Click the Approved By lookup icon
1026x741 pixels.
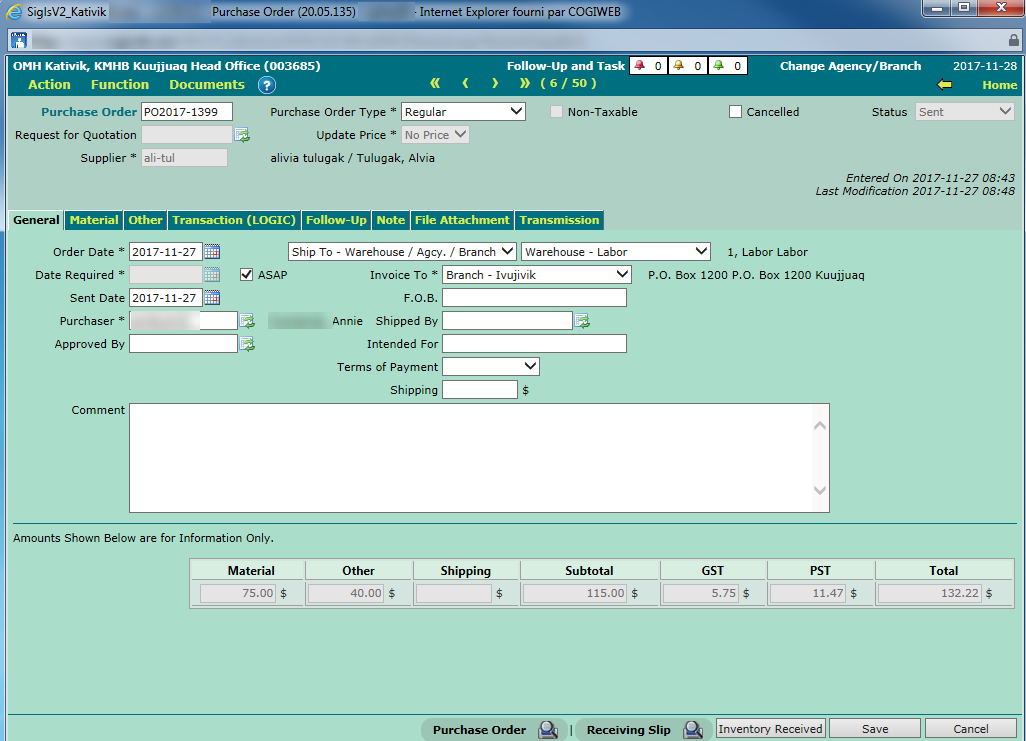tap(247, 344)
